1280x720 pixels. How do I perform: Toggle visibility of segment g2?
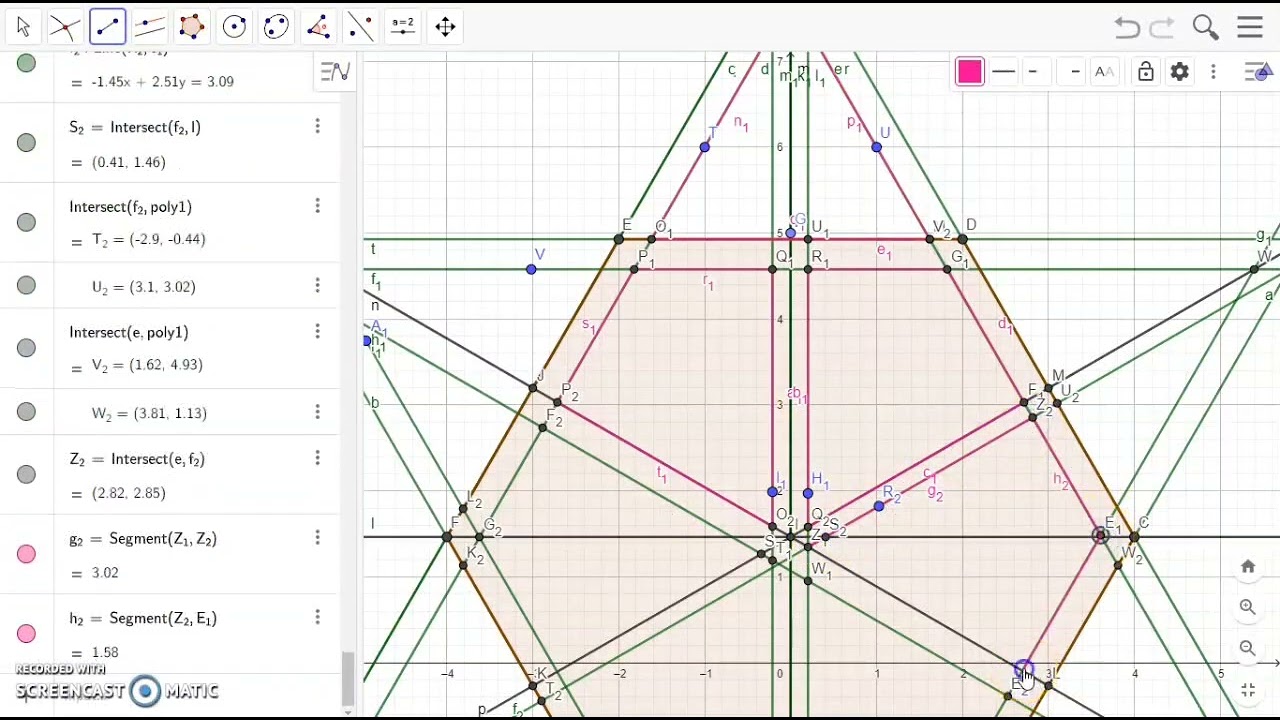26,554
